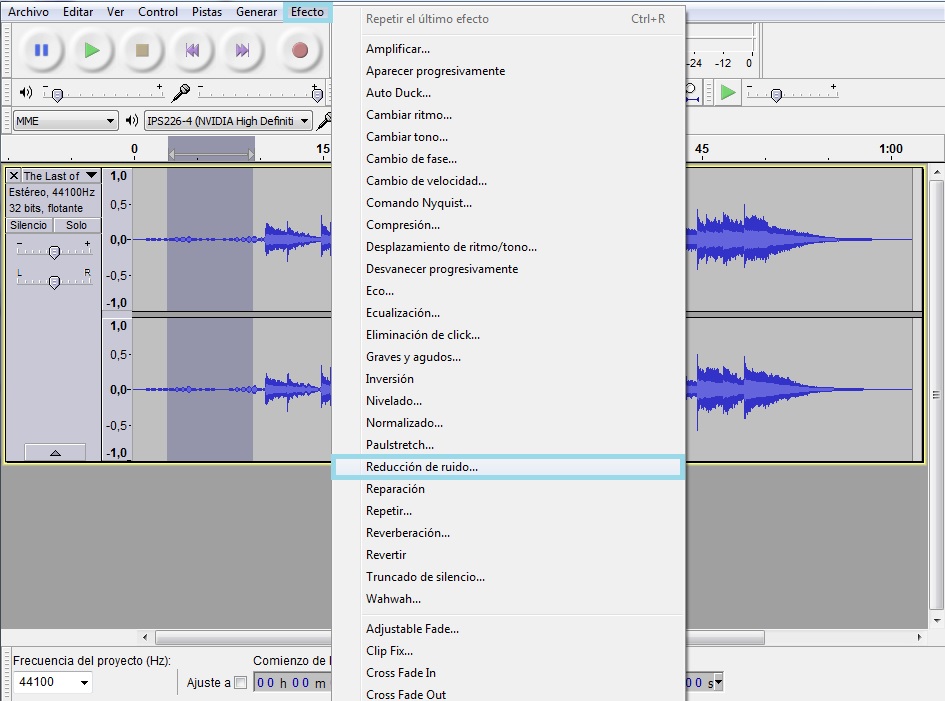Screen dimensions: 945x701
Task: Open the IPS226-4 output device dropdown
Action: [x=228, y=121]
